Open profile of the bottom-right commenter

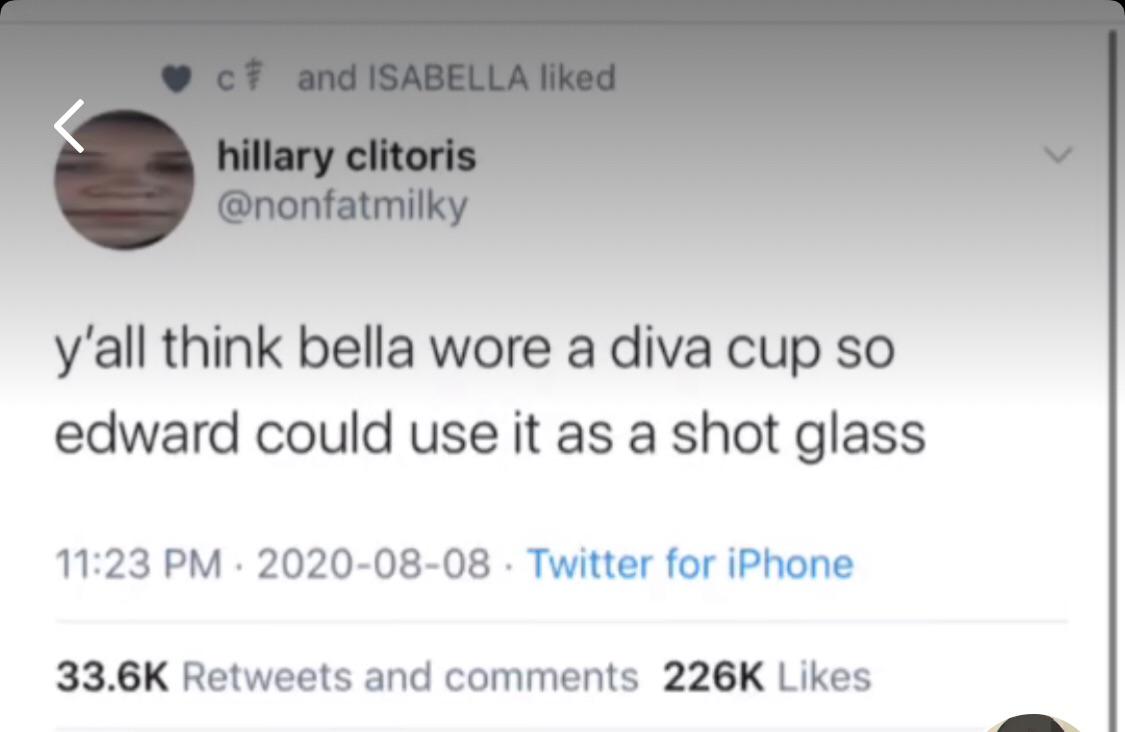(1032, 722)
